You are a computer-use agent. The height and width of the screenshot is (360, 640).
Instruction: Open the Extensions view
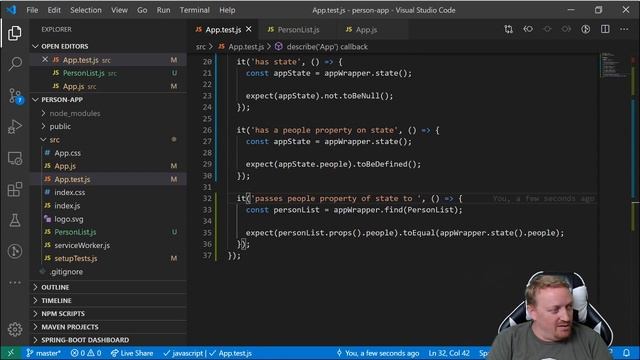coord(15,189)
